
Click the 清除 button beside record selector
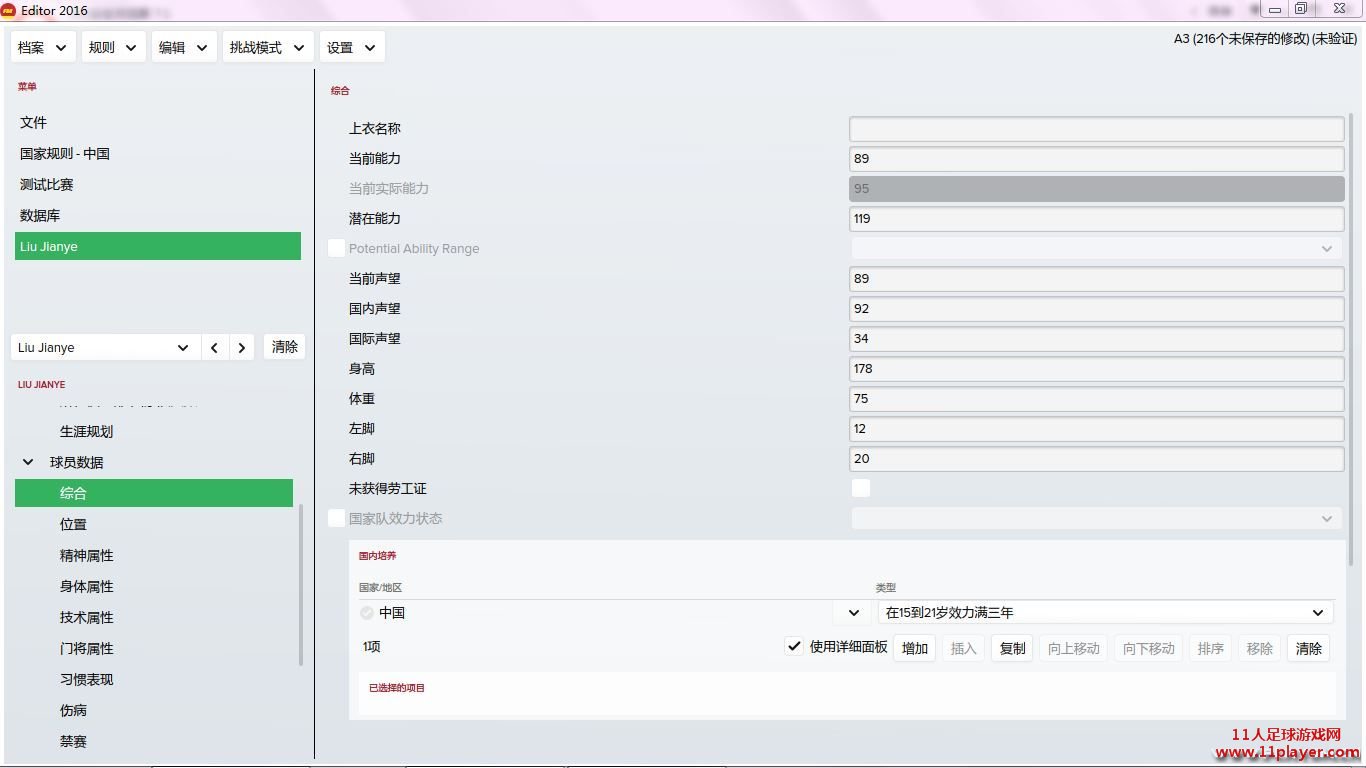click(x=285, y=347)
